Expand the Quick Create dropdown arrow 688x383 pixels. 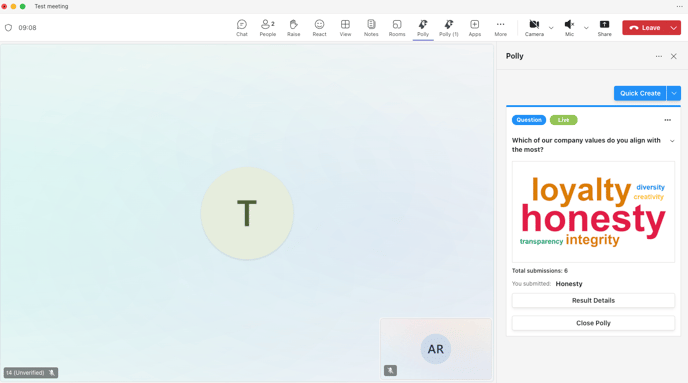point(674,93)
